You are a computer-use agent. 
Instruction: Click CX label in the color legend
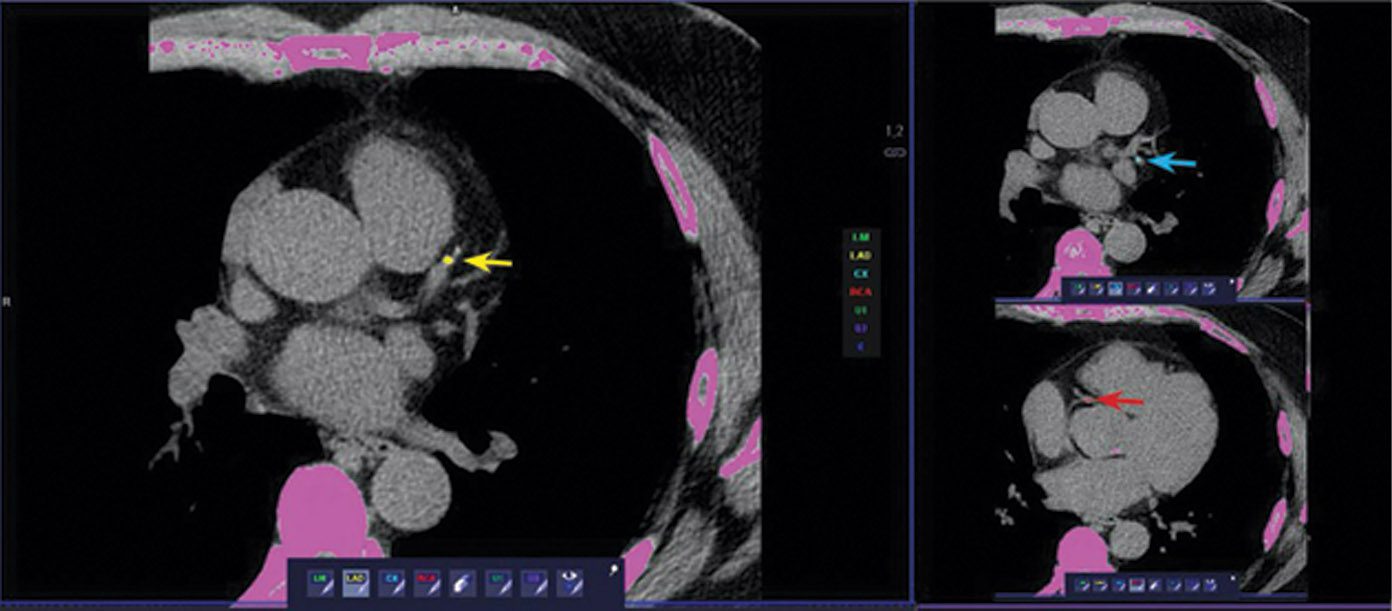(859, 273)
